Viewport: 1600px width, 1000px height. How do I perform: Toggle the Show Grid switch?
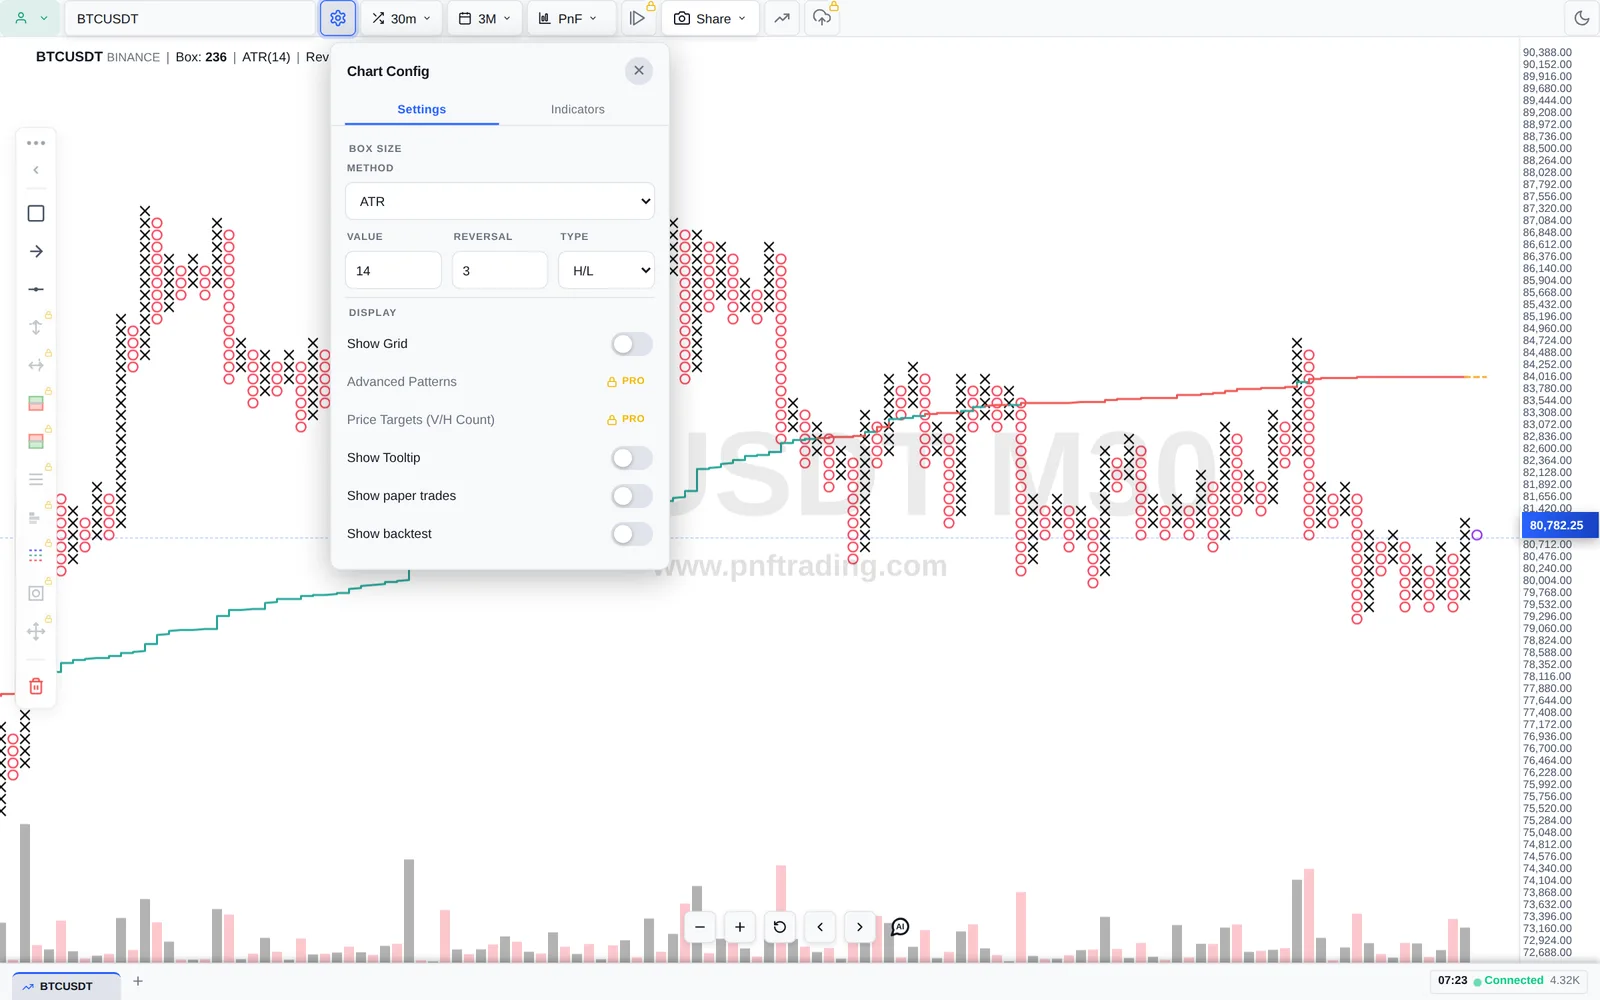tap(632, 344)
